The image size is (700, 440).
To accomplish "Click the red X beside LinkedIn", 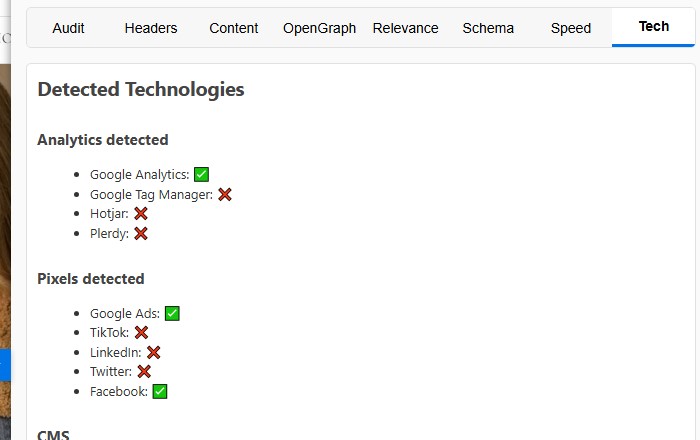I will click(x=154, y=352).
